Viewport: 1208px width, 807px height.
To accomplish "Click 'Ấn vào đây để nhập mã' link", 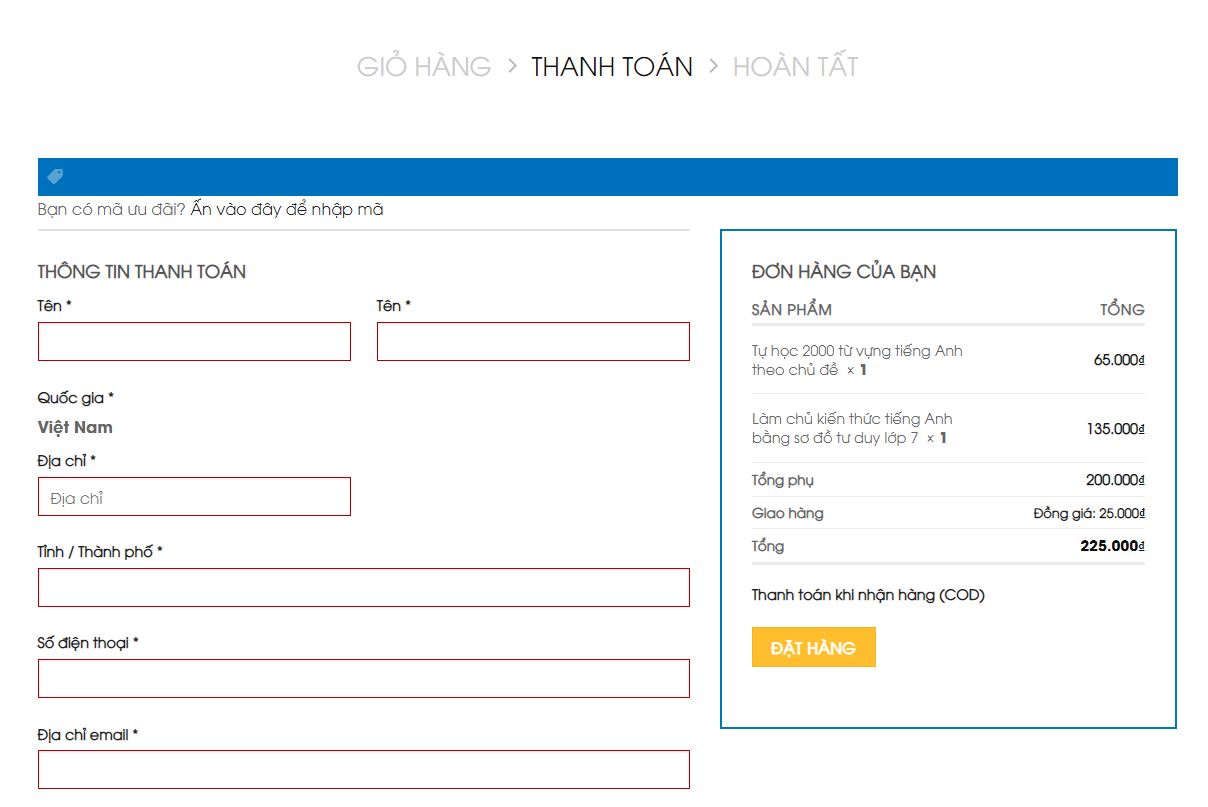I will 287,209.
